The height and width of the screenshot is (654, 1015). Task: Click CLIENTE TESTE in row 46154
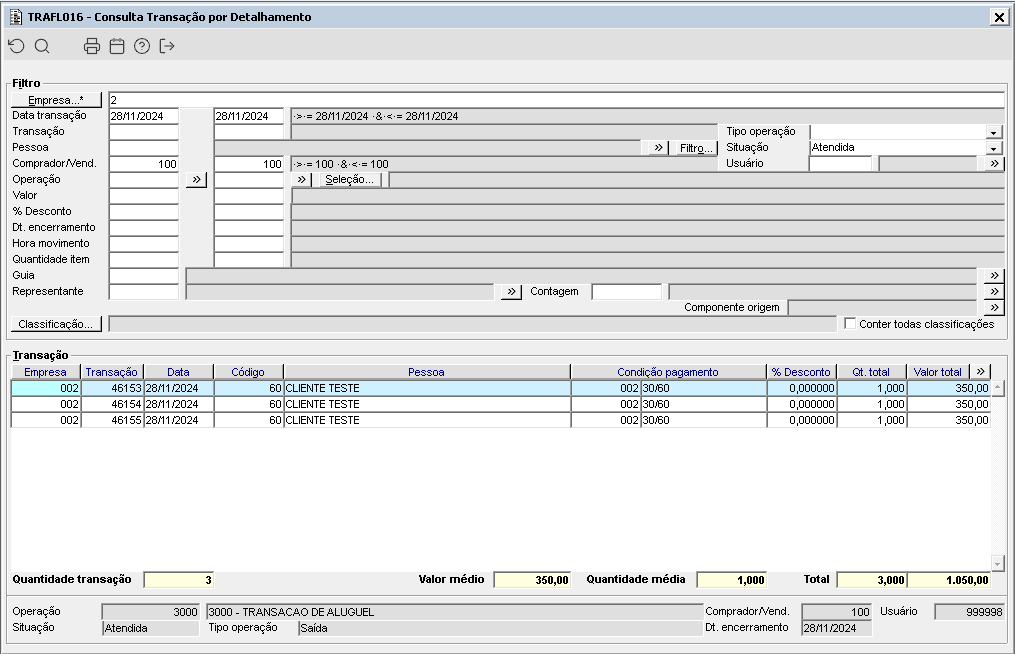coord(322,404)
